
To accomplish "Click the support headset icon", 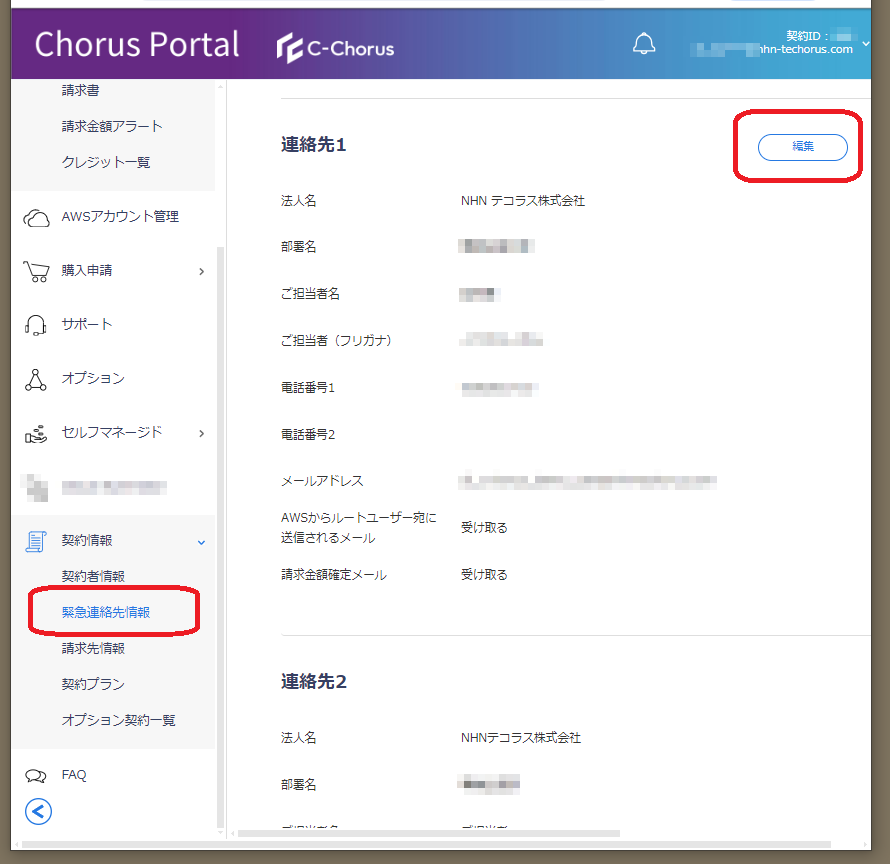I will [36, 325].
